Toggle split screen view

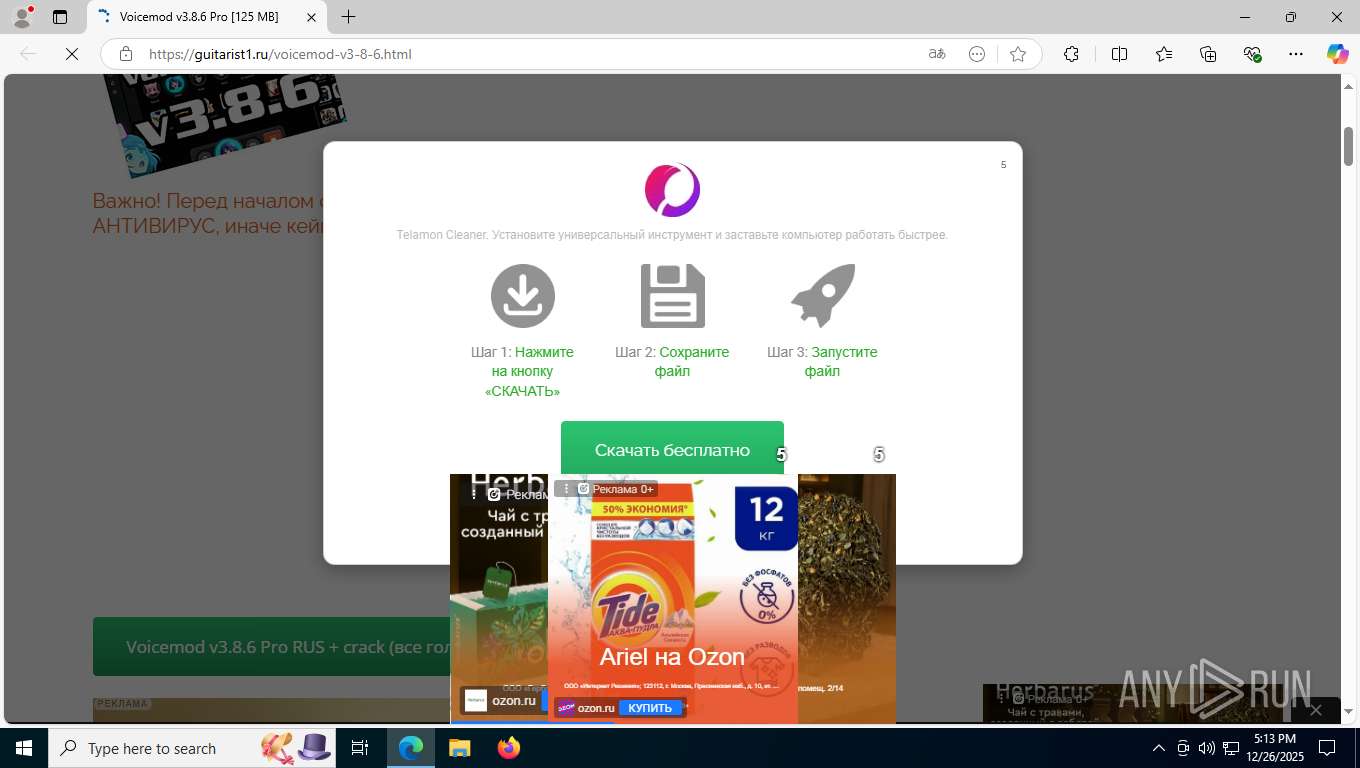[1119, 54]
